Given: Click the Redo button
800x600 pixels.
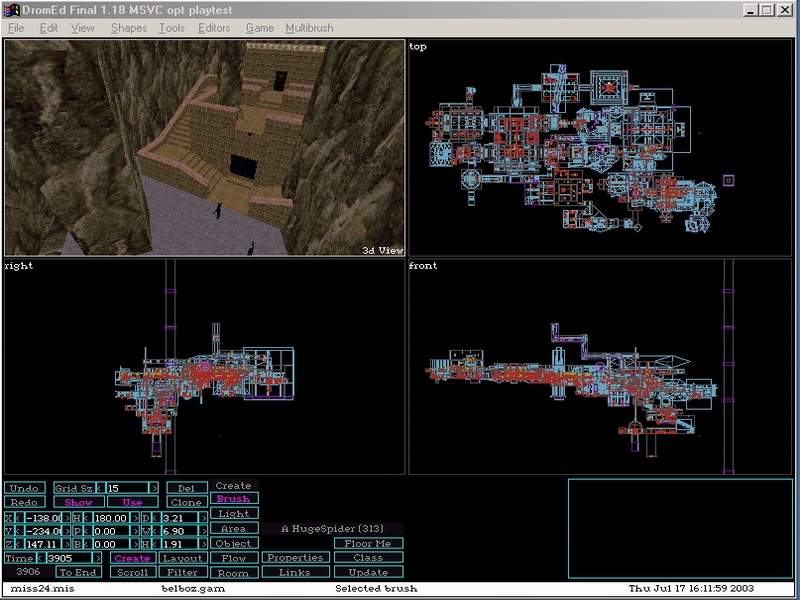Looking at the screenshot, I should 24,502.
